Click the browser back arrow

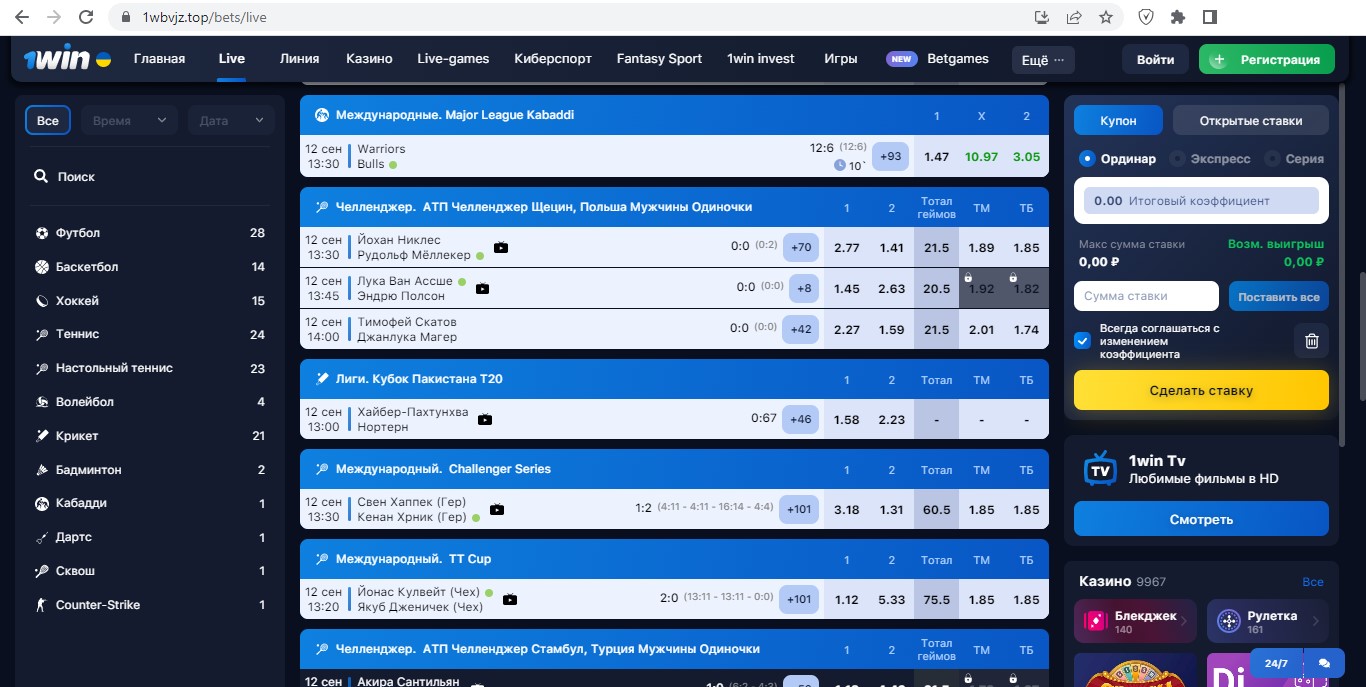(x=22, y=17)
